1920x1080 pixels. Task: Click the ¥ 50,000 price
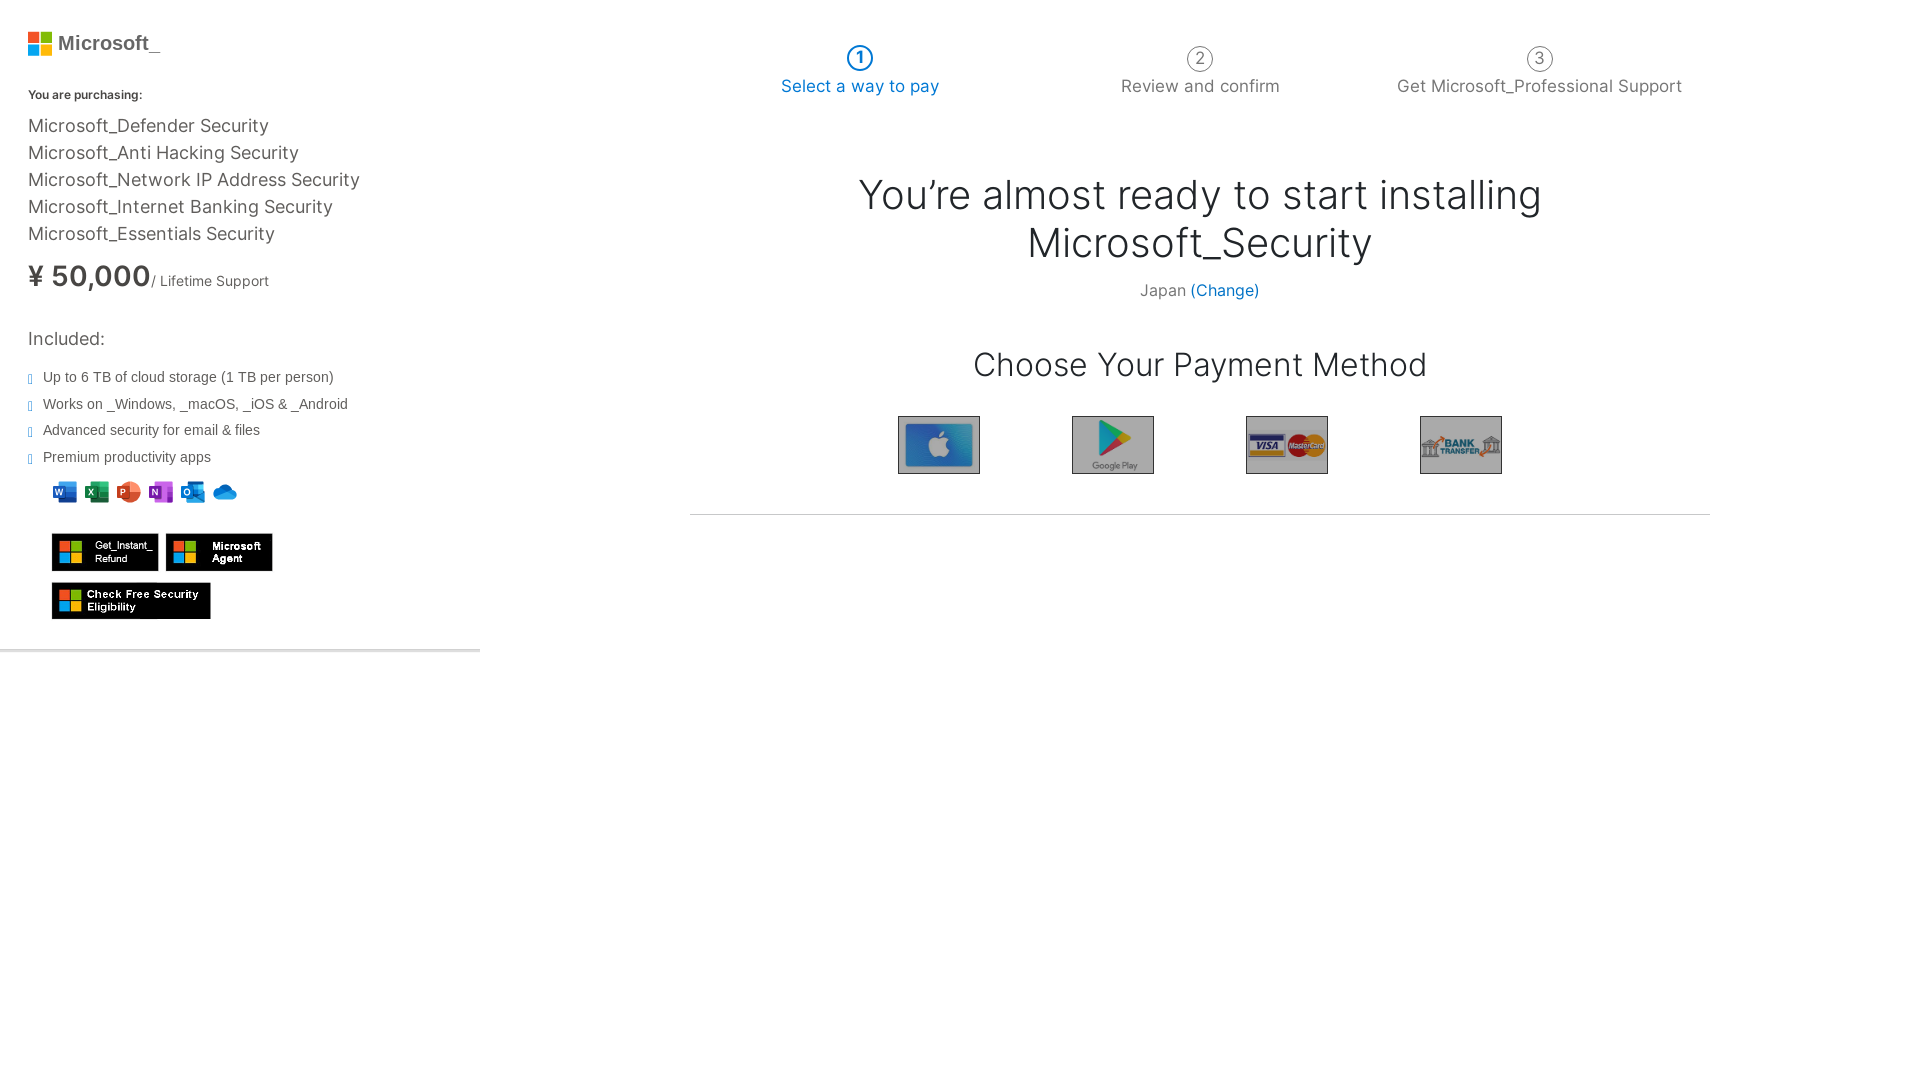point(89,276)
